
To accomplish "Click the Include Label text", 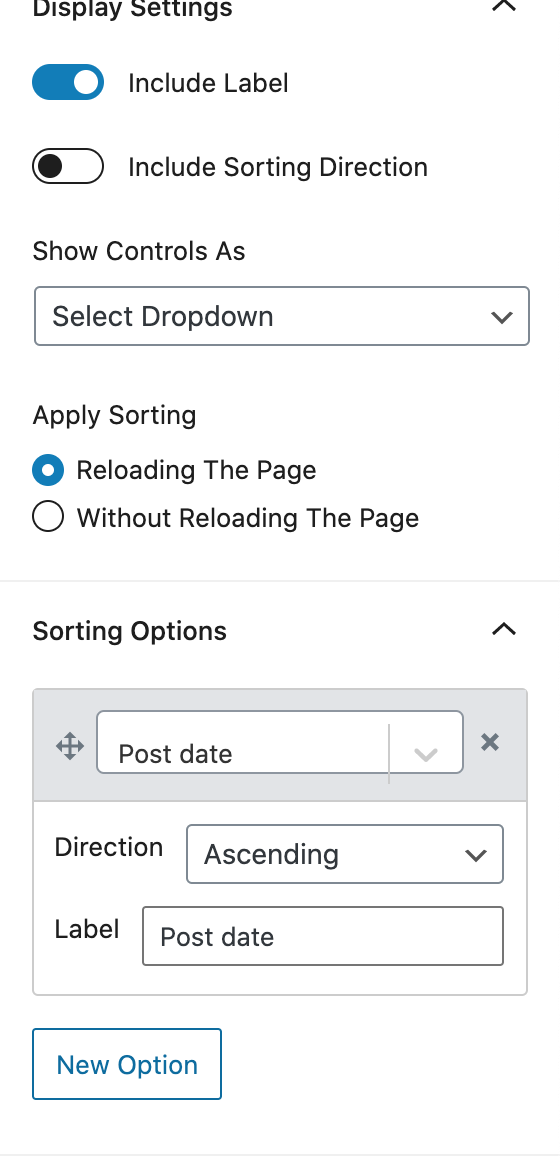I will pos(208,83).
